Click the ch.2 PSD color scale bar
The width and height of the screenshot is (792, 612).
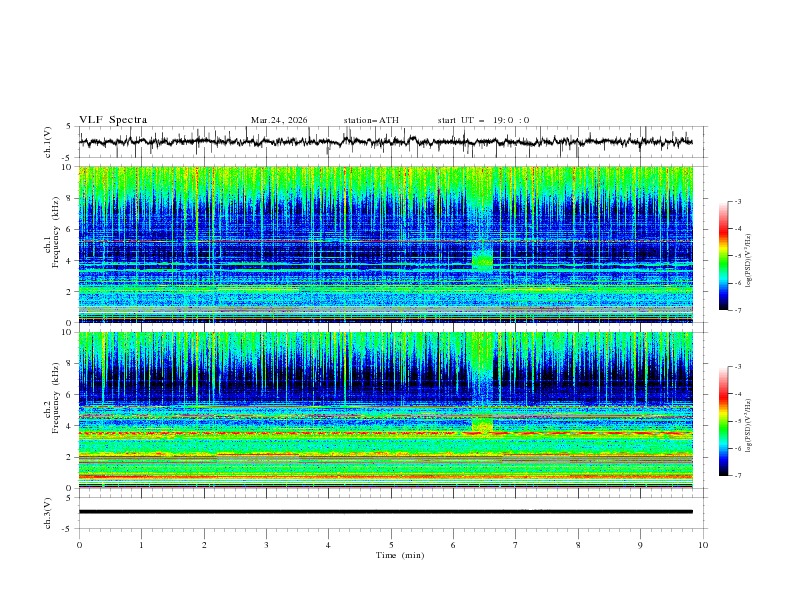point(724,421)
